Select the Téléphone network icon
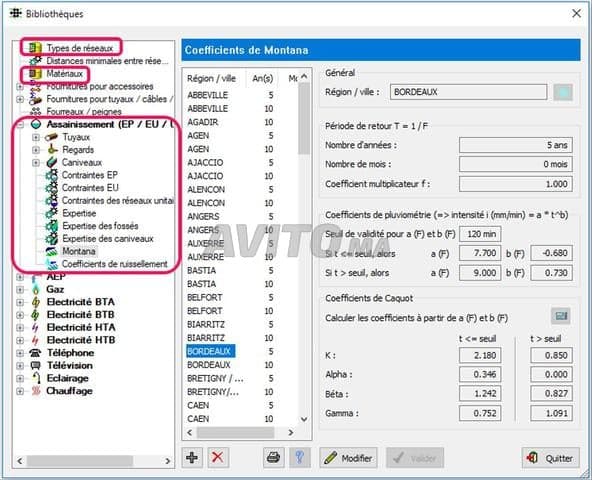The width and height of the screenshot is (592, 480). click(35, 353)
